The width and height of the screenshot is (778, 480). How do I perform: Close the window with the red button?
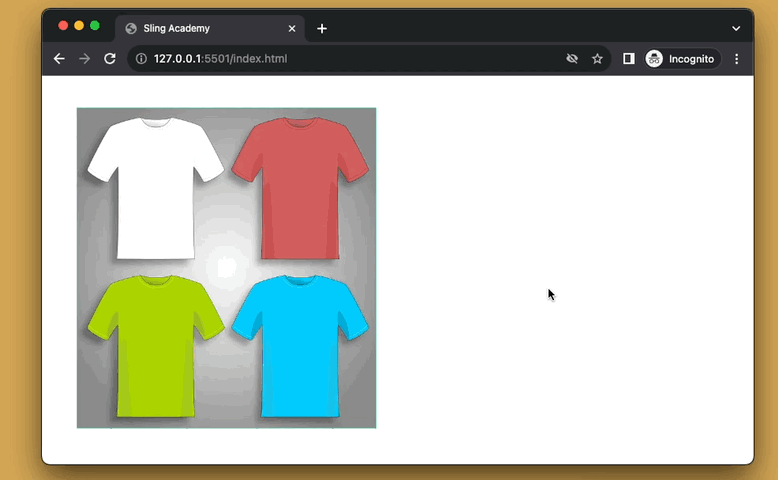[x=63, y=25]
